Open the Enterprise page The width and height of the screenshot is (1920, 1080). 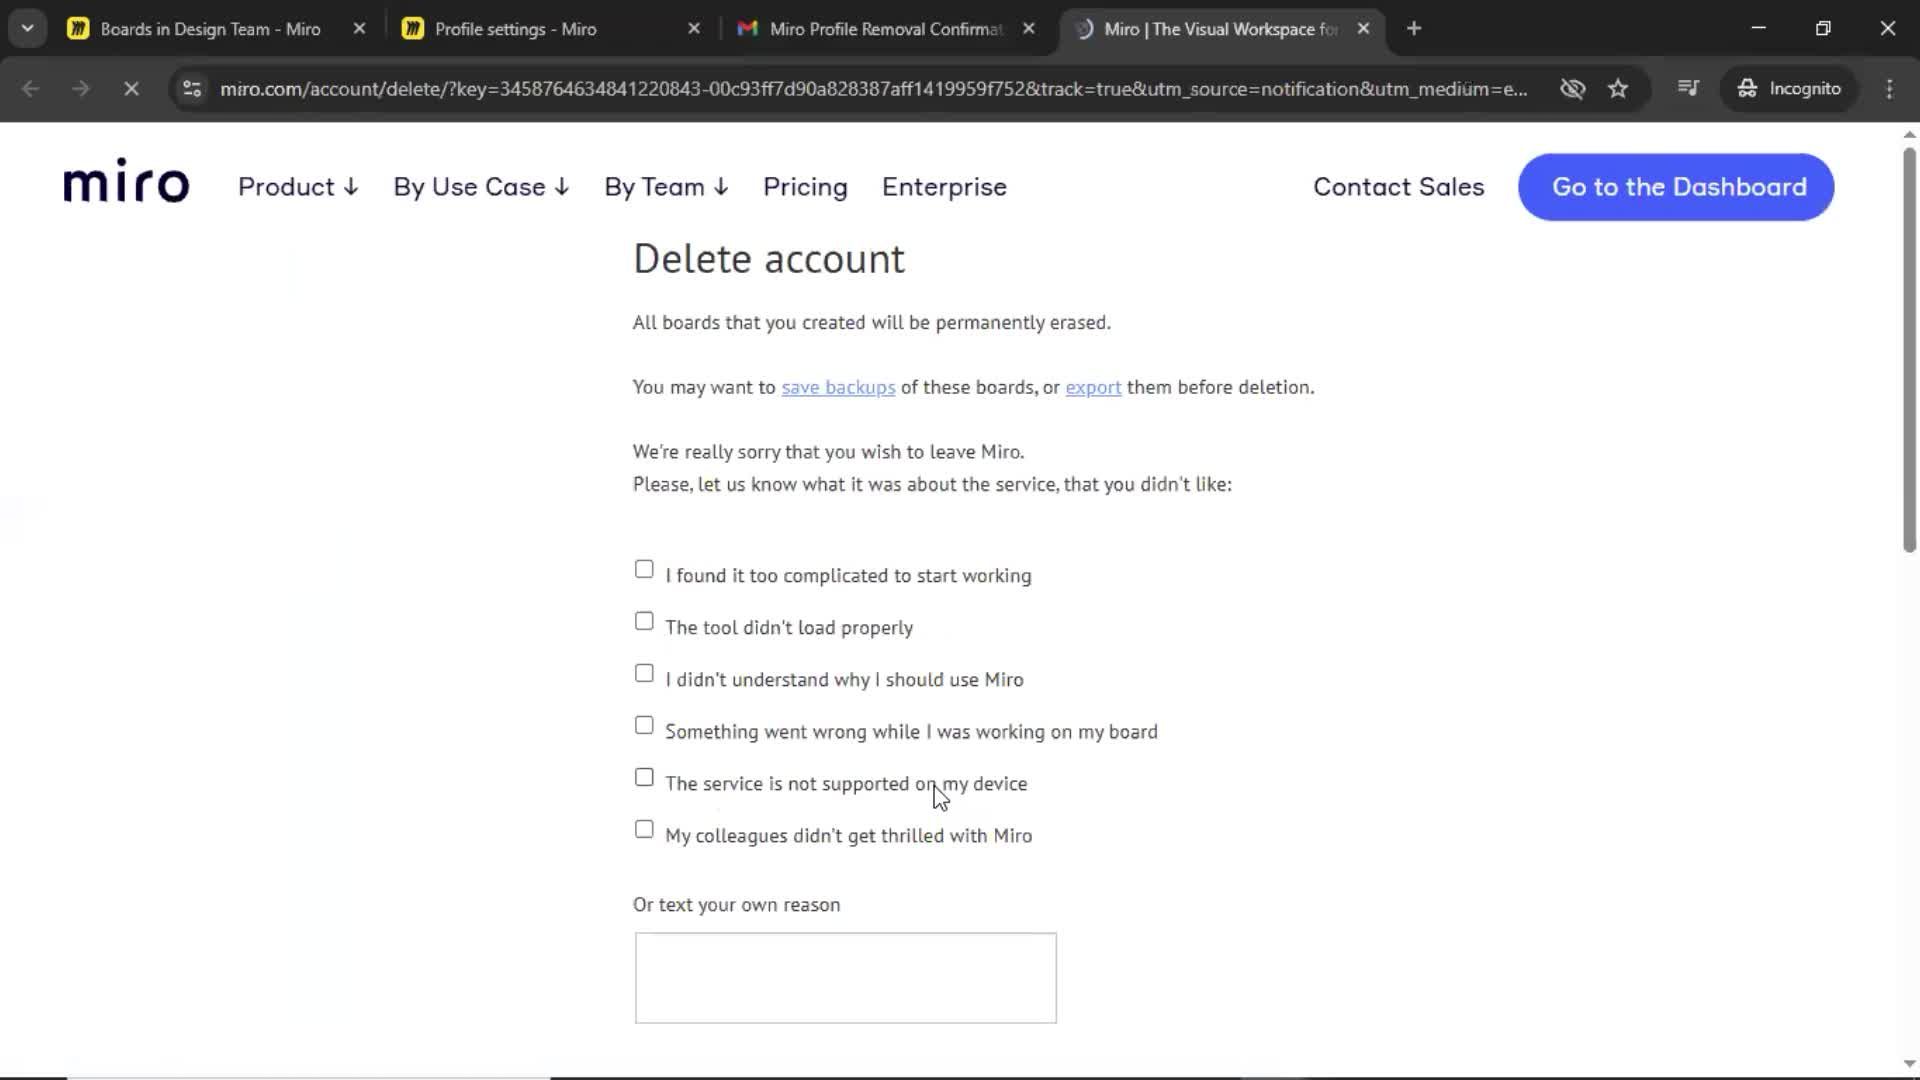(x=944, y=187)
